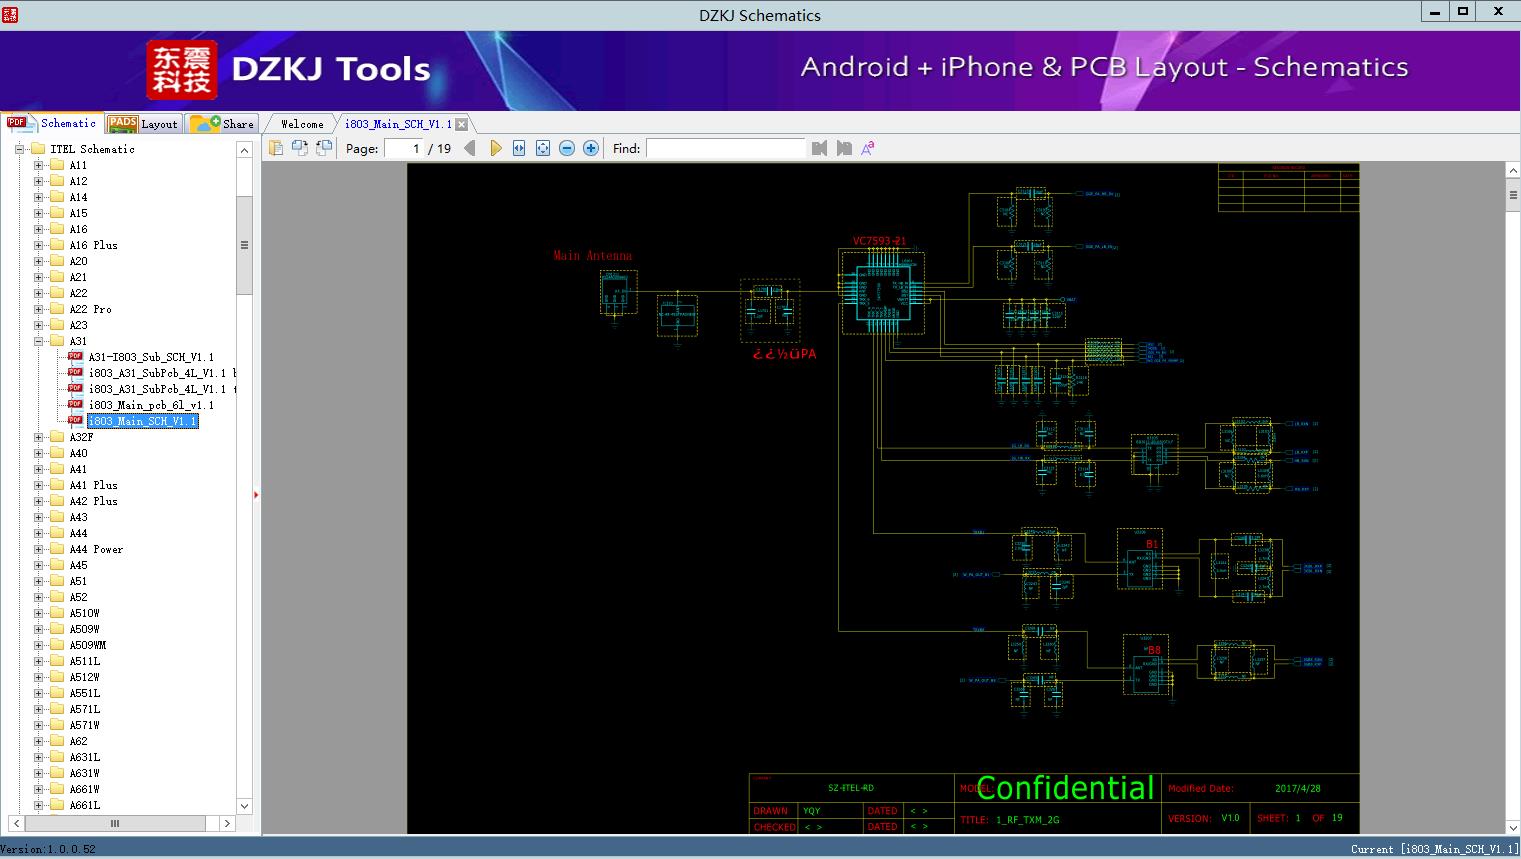Viewport: 1521px width, 859px height.
Task: Zoom out with the minus icon
Action: [567, 148]
